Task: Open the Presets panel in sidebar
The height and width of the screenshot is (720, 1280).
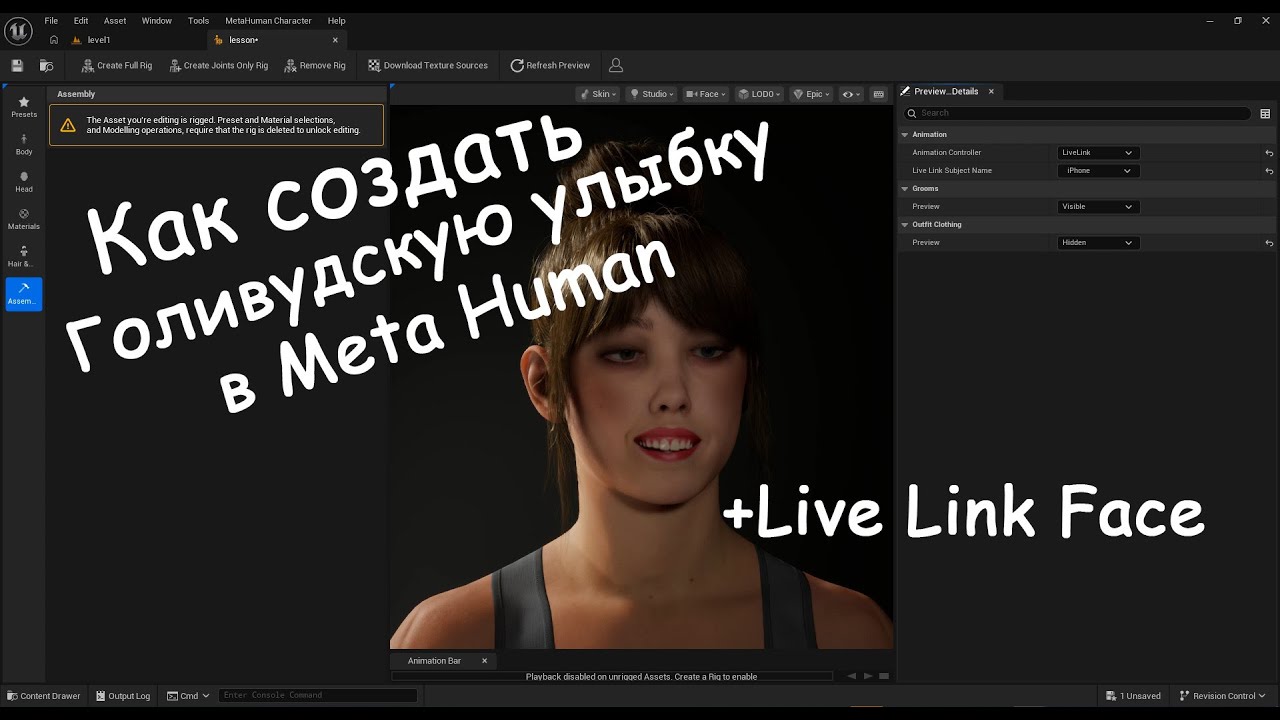Action: [x=24, y=107]
